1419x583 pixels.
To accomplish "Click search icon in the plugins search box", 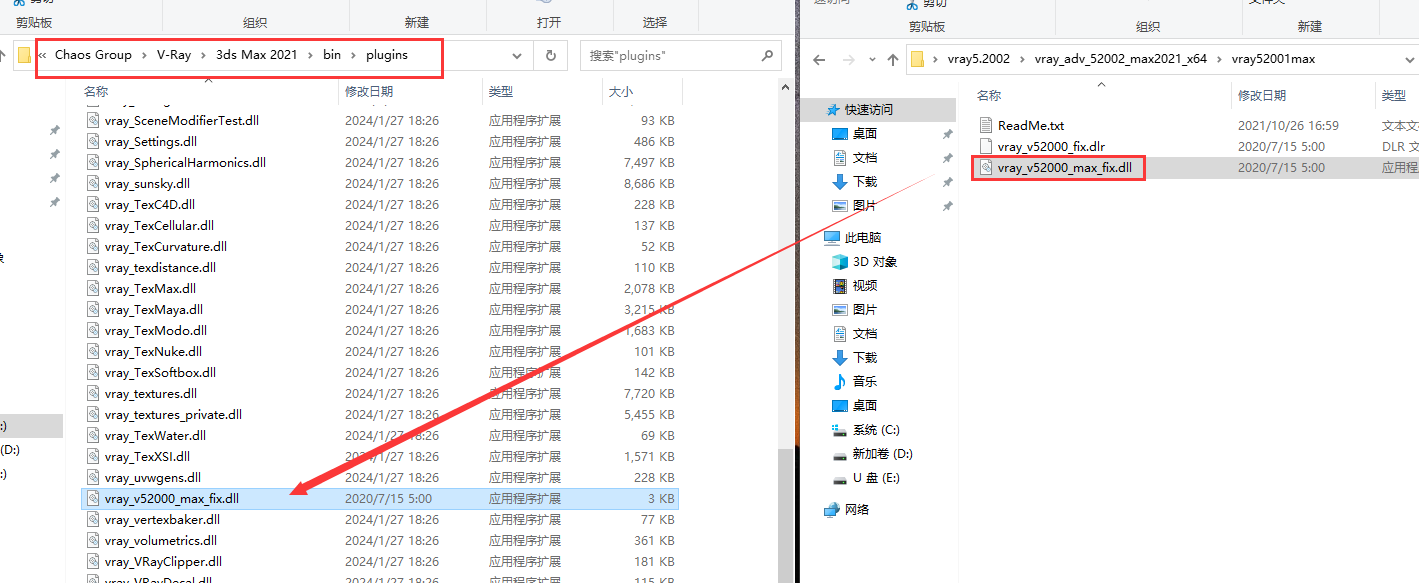I will point(767,56).
